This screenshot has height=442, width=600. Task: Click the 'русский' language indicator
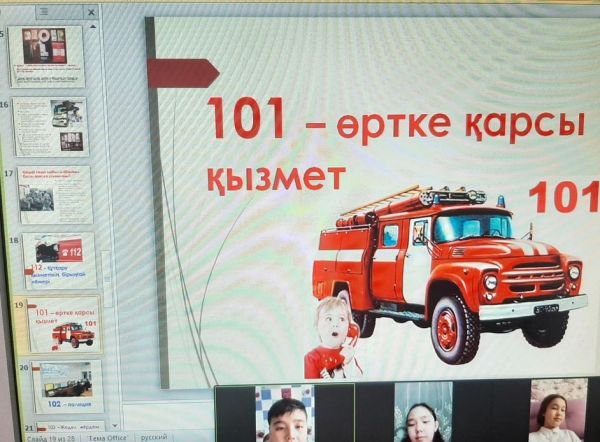pyautogui.click(x=154, y=436)
